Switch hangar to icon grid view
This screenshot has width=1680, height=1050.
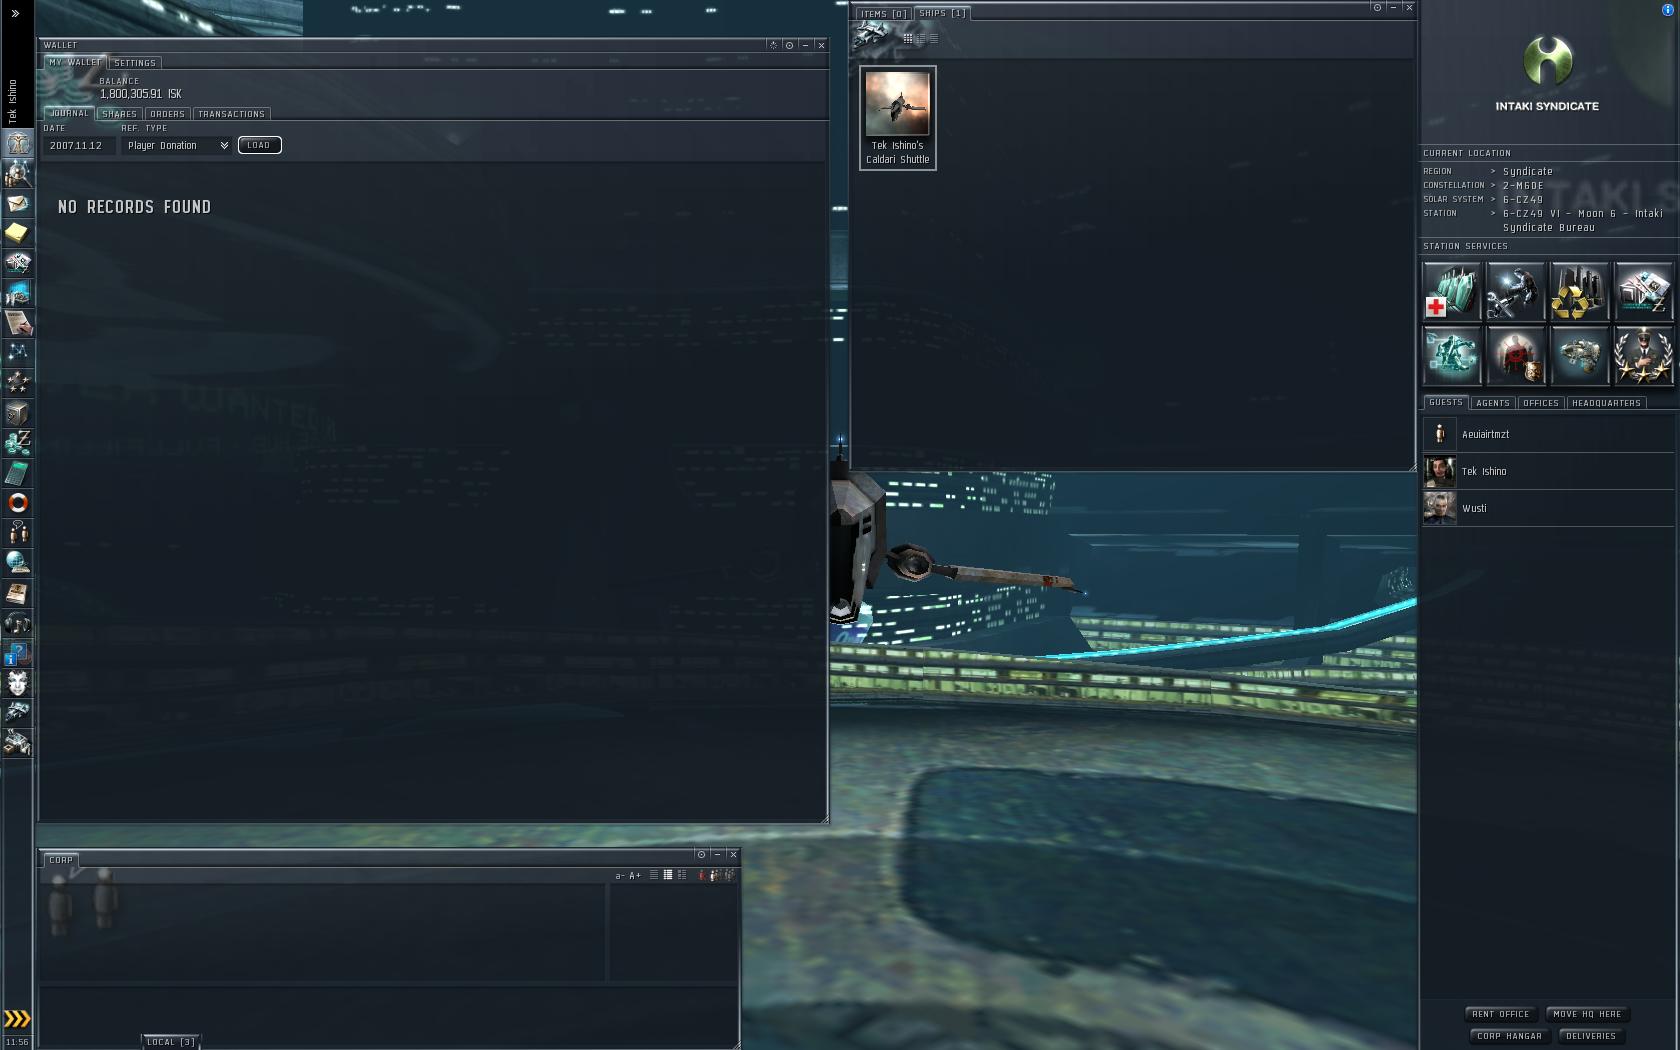pos(908,38)
